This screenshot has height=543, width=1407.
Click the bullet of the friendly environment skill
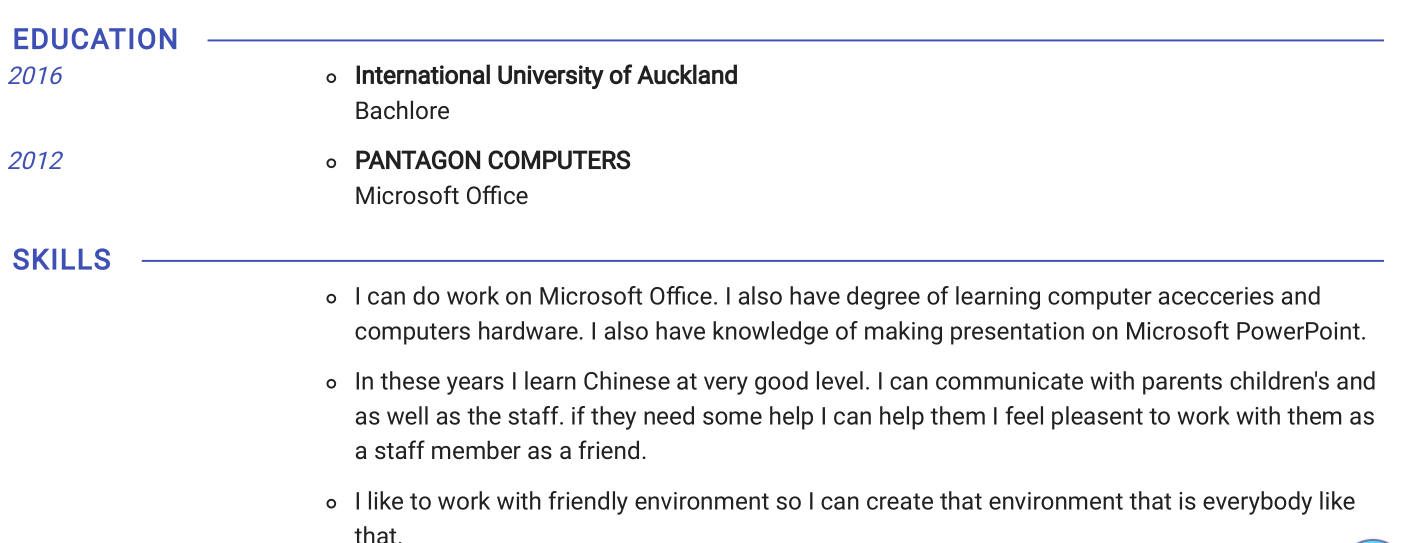click(x=331, y=503)
